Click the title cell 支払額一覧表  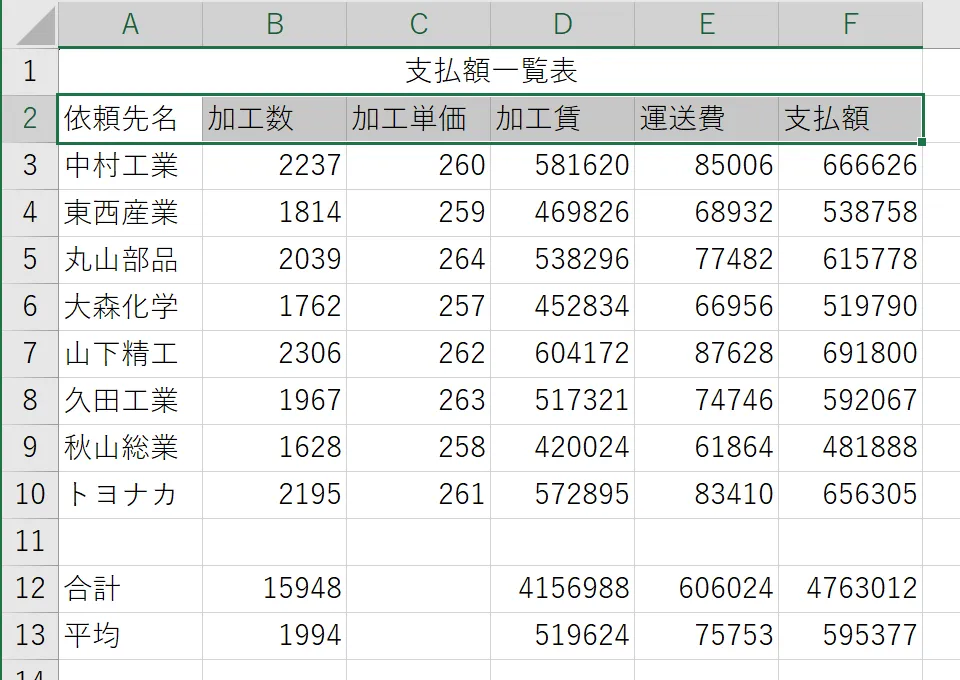pyautogui.click(x=490, y=71)
